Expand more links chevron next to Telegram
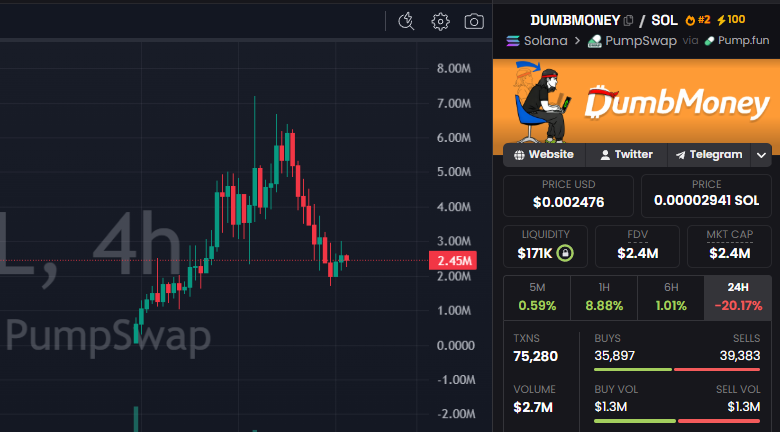The height and width of the screenshot is (432, 780). 761,155
